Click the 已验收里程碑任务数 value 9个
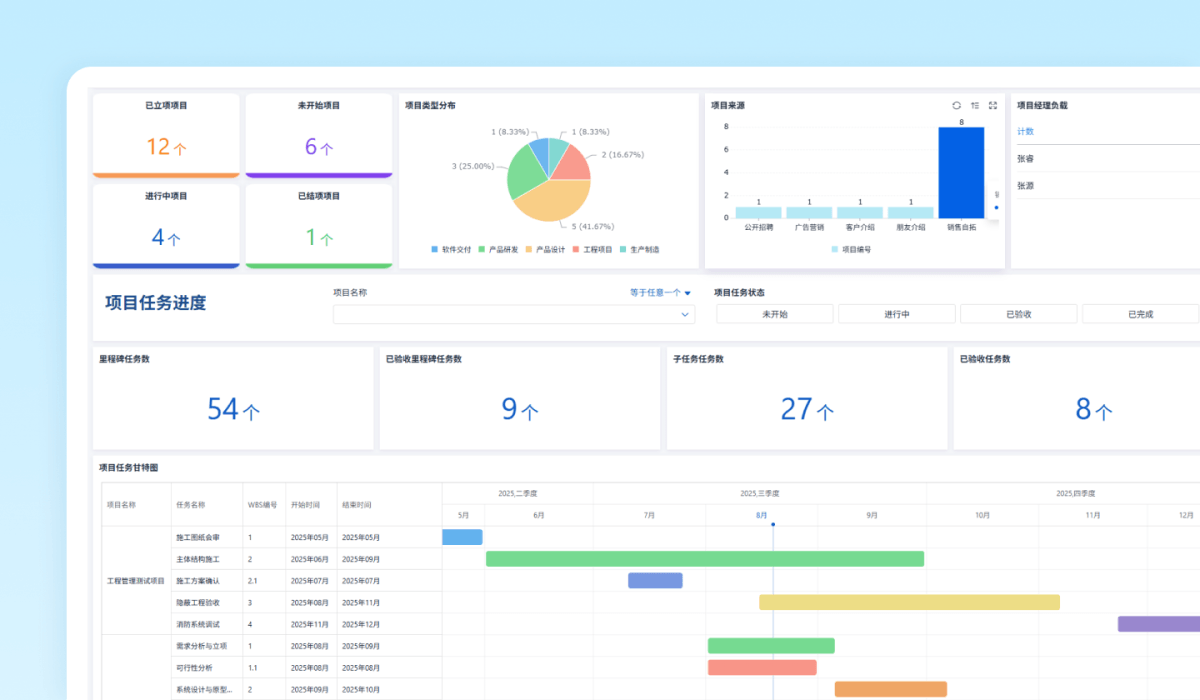The image size is (1200, 700). click(x=520, y=409)
